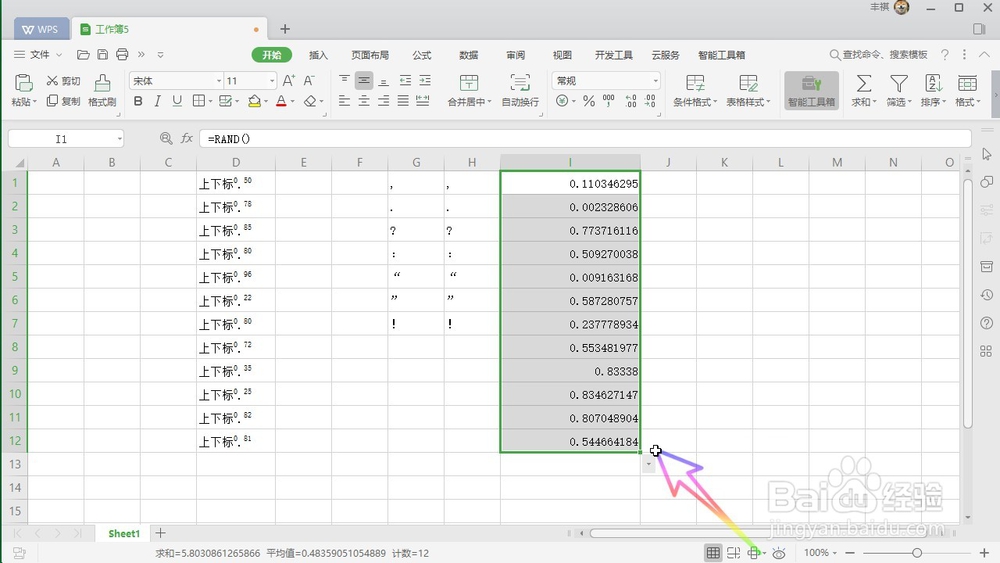Click the eye protection mode icon
The width and height of the screenshot is (1000, 563).
click(779, 553)
